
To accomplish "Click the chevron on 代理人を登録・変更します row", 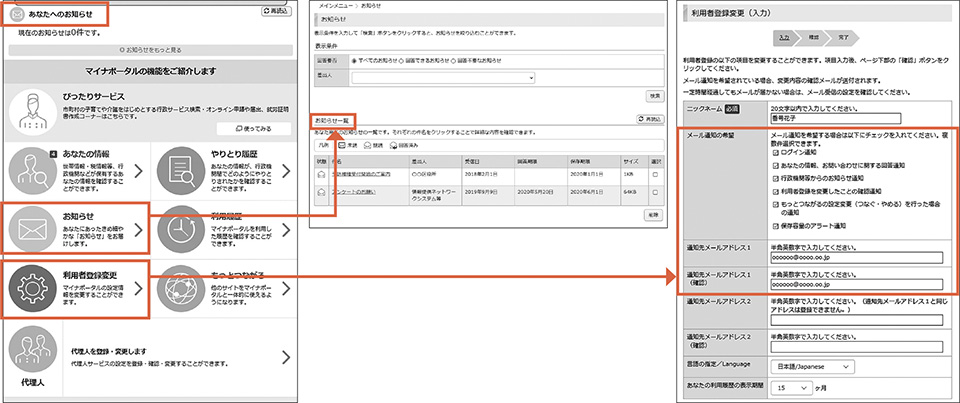I will click(x=285, y=357).
